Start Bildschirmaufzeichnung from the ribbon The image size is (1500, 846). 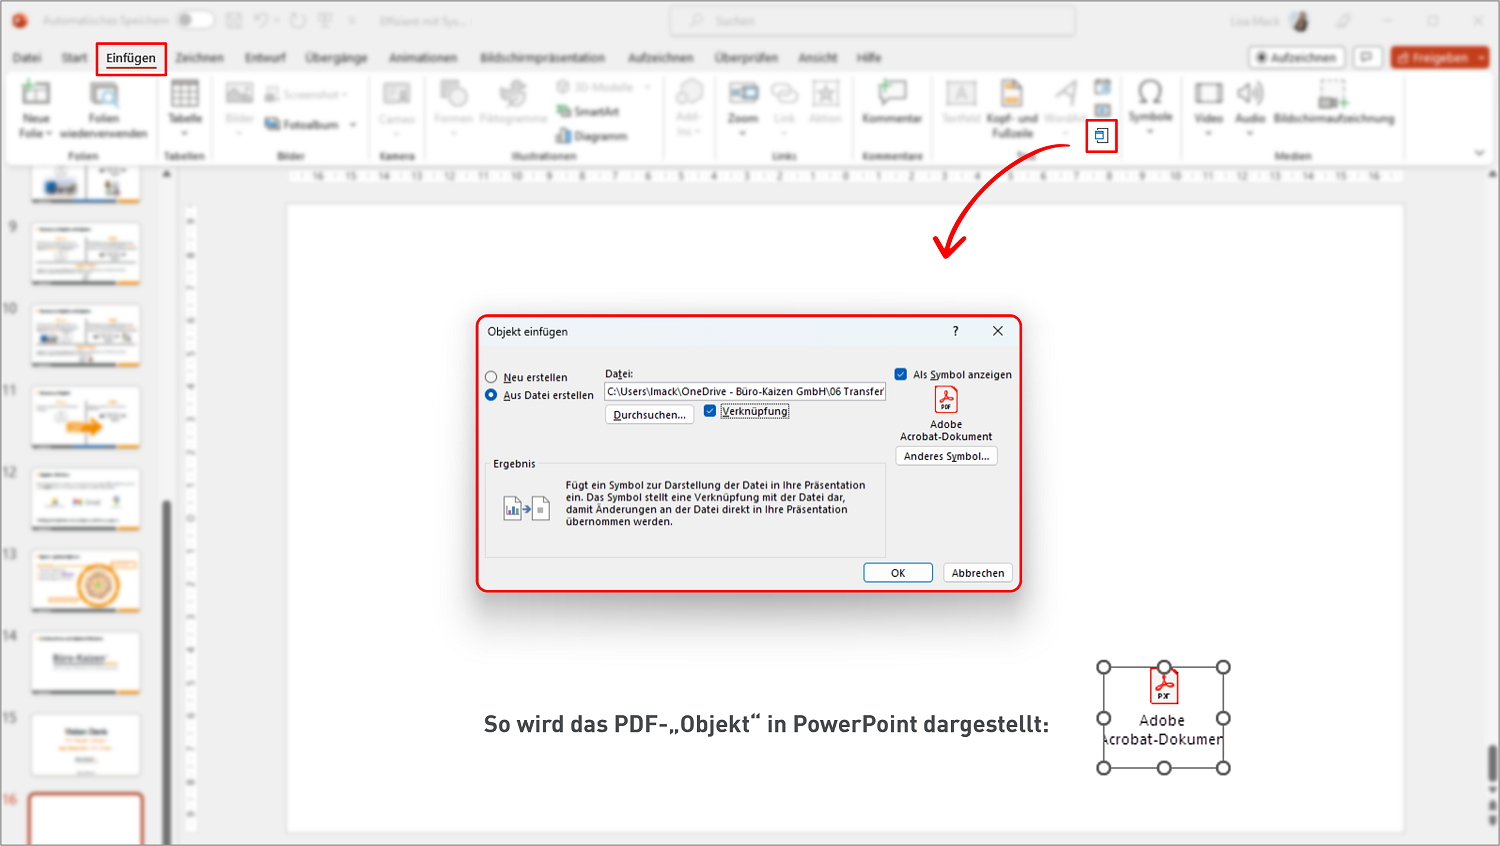coord(1333,103)
